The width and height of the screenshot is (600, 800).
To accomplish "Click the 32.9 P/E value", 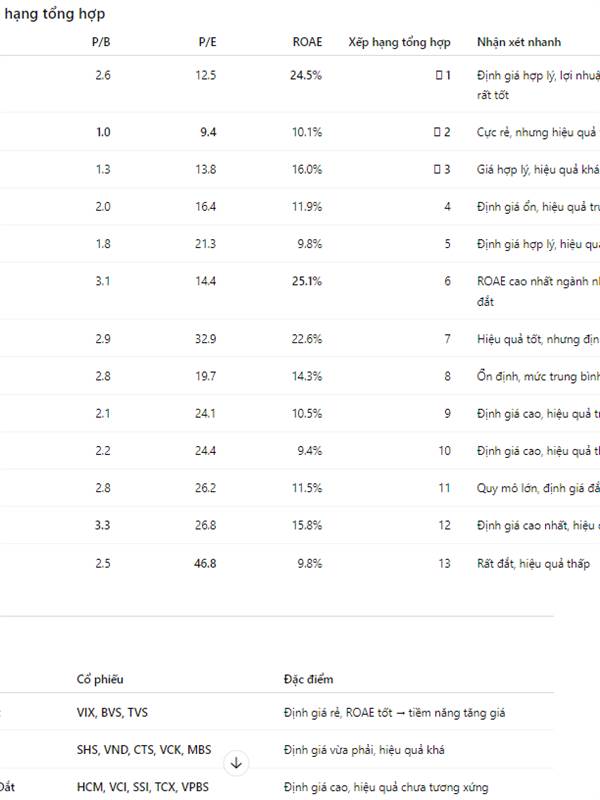I will (x=206, y=339).
